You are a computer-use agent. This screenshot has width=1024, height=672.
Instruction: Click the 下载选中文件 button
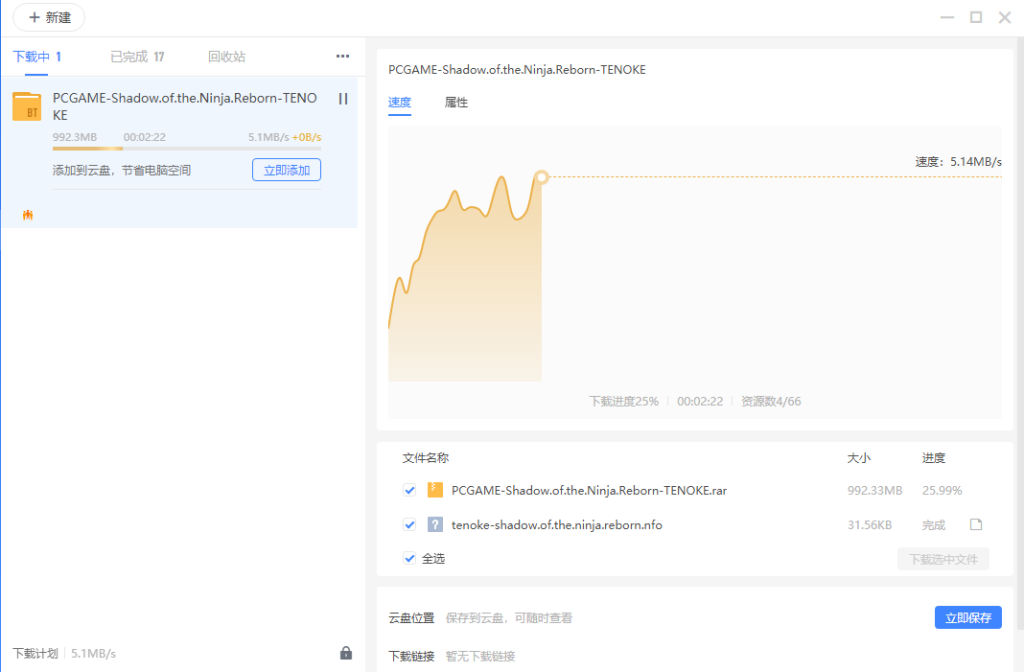coord(943,560)
